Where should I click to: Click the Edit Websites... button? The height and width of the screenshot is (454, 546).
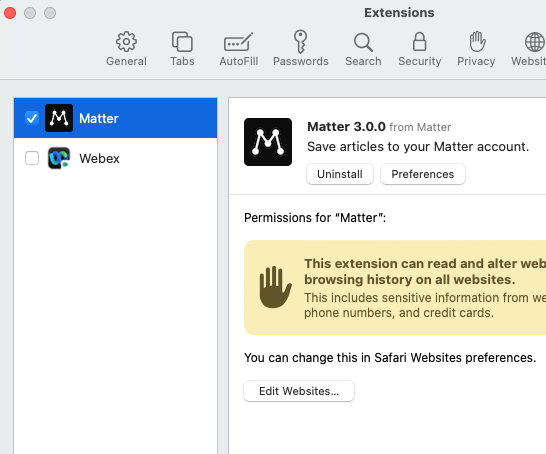[299, 391]
